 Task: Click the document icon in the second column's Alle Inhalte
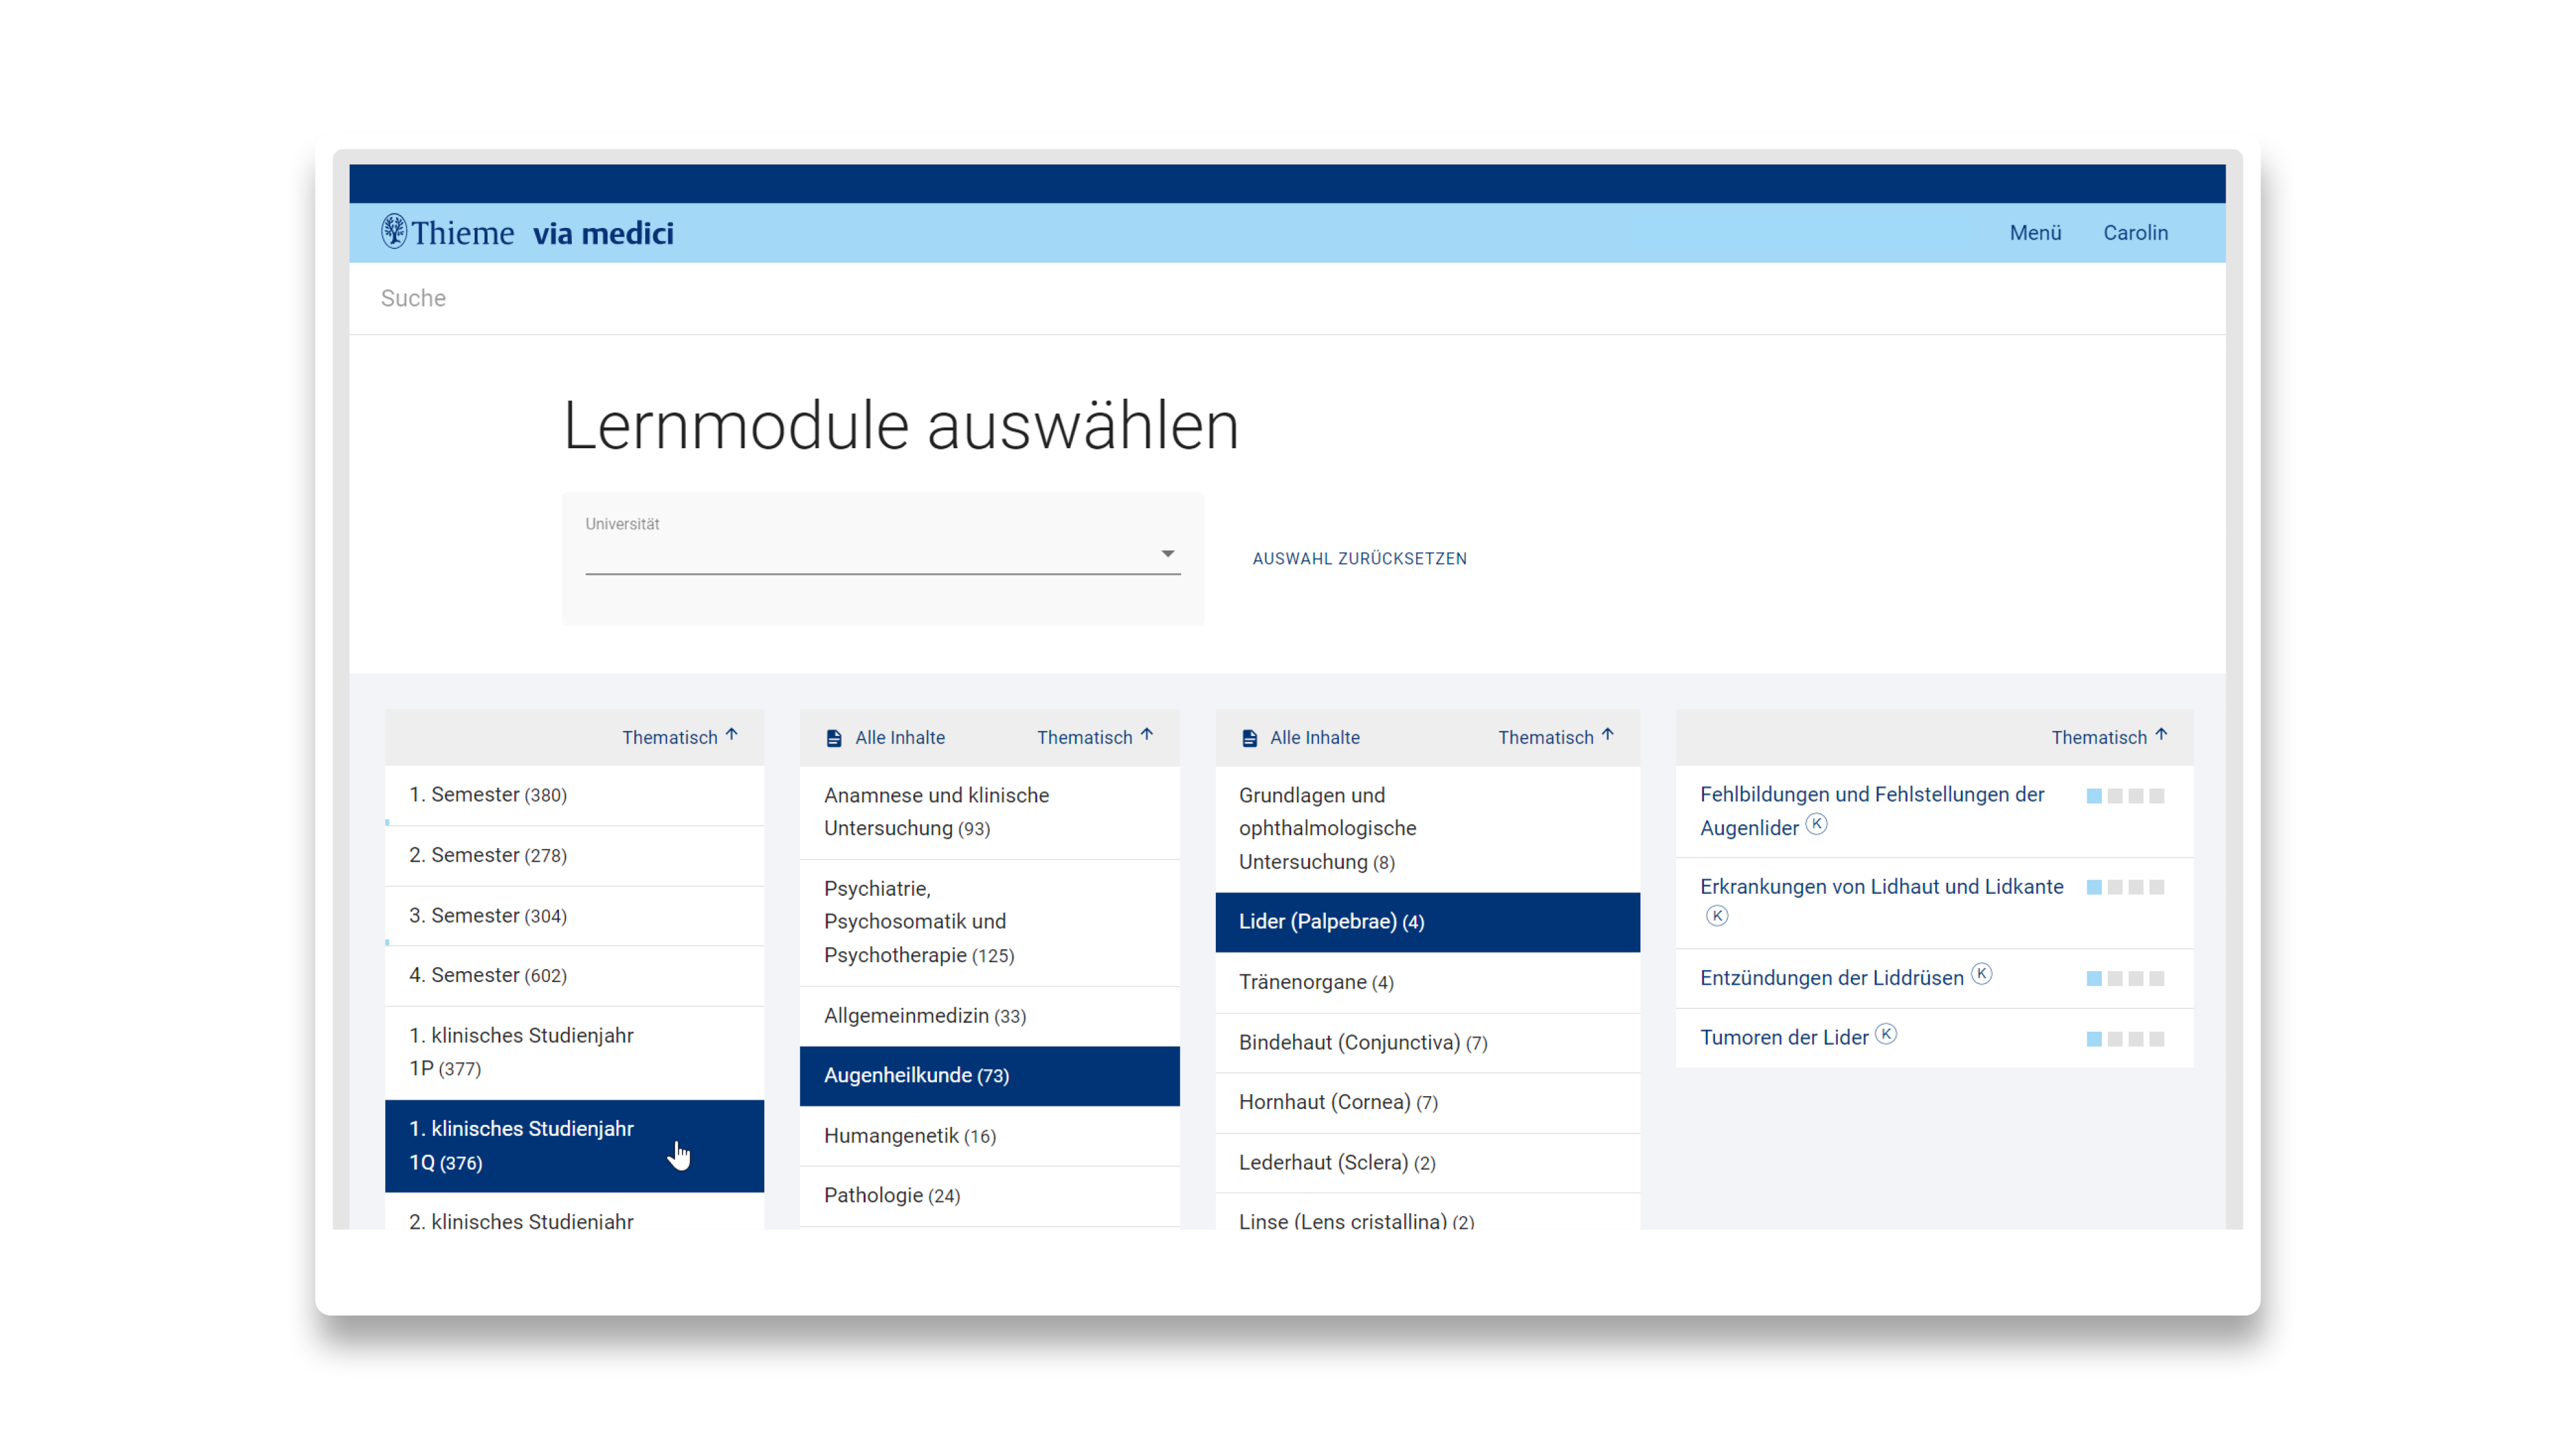pos(834,738)
